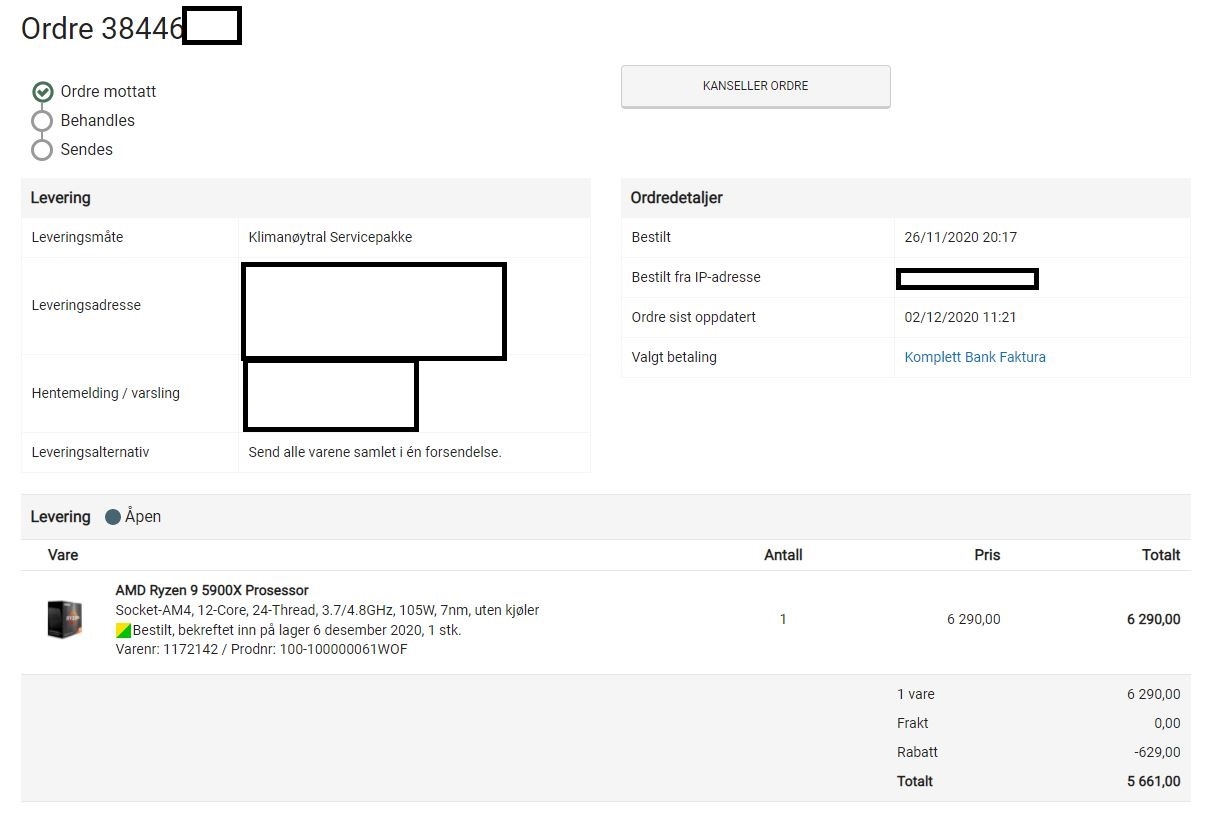
Task: Click the Ryzen 9 5900X product thumbnail
Action: pos(65,619)
